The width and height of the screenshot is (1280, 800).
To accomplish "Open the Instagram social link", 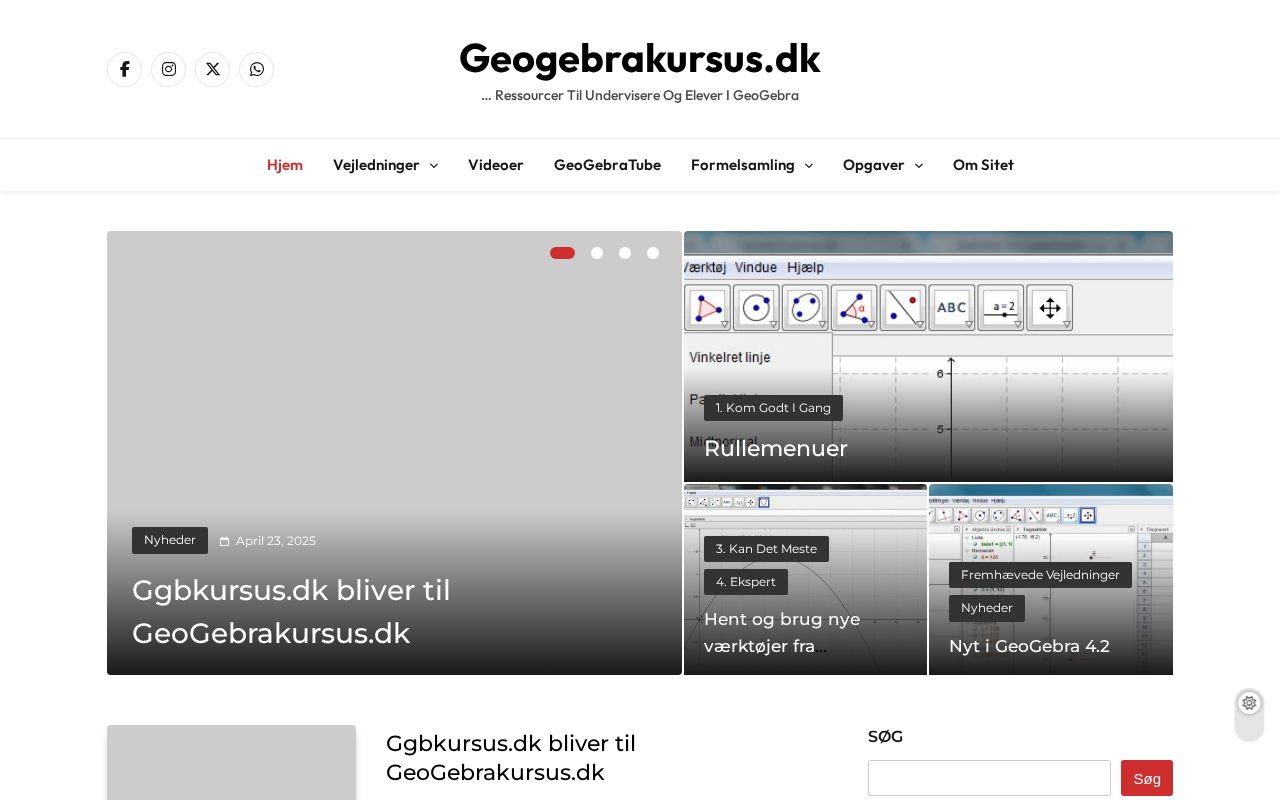I will (x=168, y=69).
